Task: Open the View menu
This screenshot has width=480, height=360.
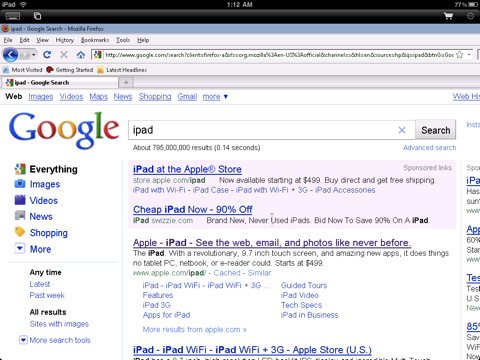Action: [x=42, y=40]
